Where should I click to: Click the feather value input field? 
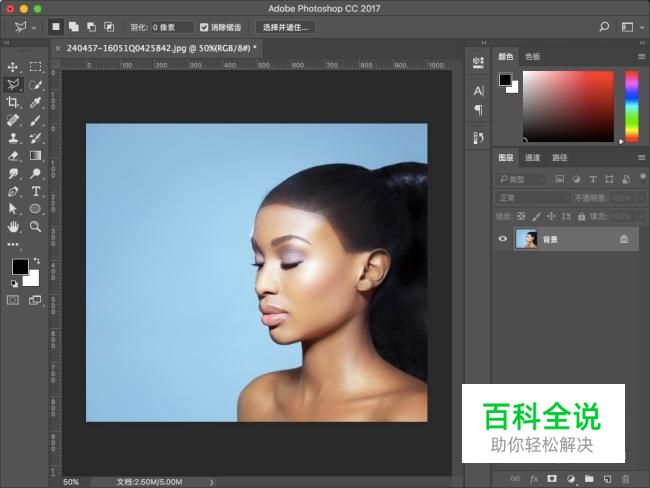click(x=172, y=27)
